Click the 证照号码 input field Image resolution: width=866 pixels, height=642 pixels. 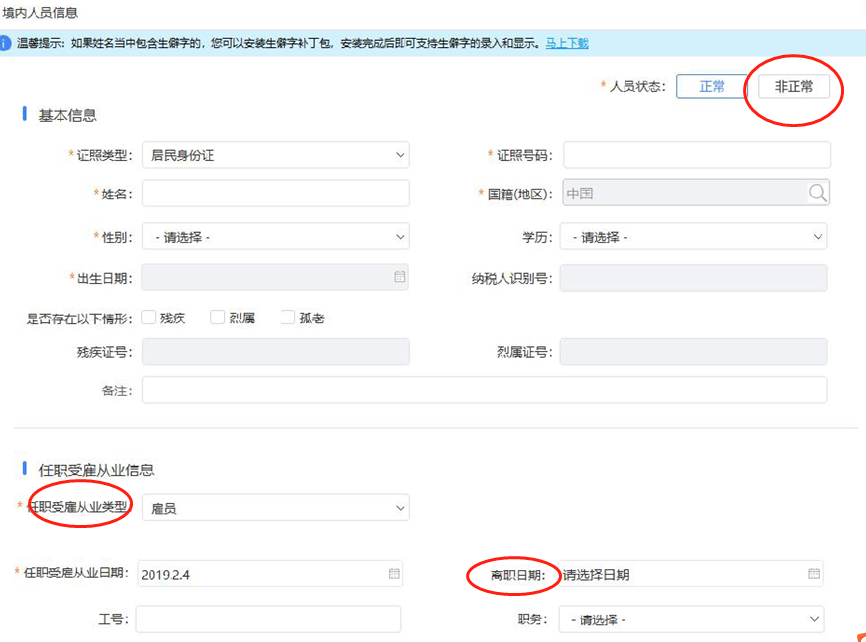(x=697, y=155)
